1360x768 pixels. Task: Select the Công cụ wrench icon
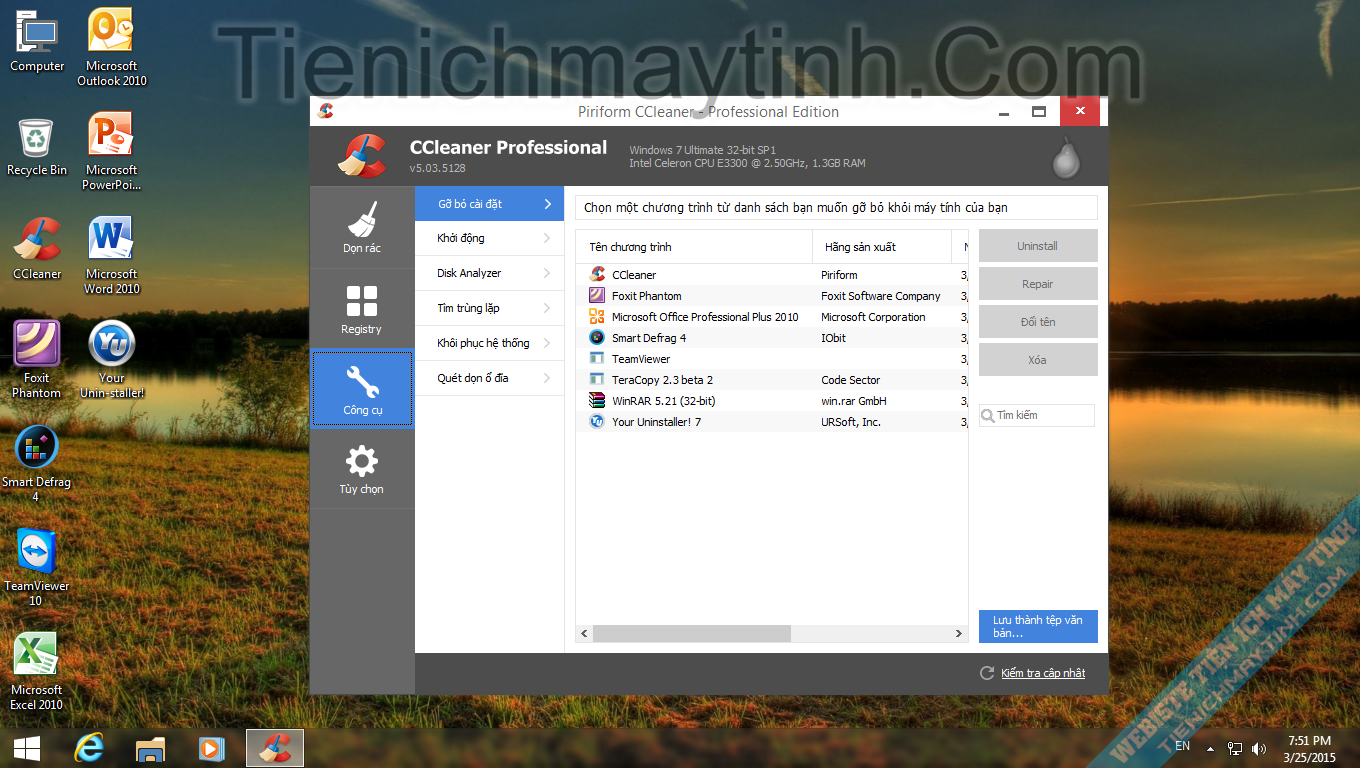pos(361,389)
